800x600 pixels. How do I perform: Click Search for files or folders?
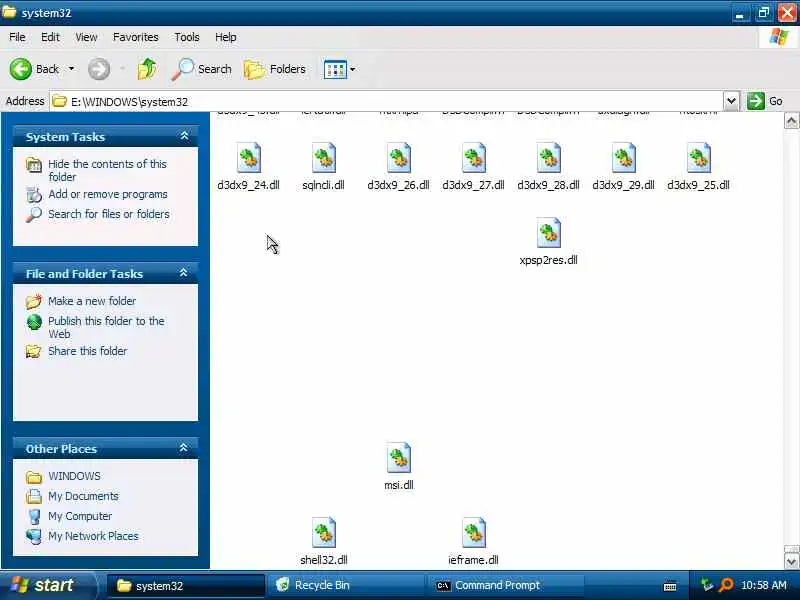click(109, 214)
